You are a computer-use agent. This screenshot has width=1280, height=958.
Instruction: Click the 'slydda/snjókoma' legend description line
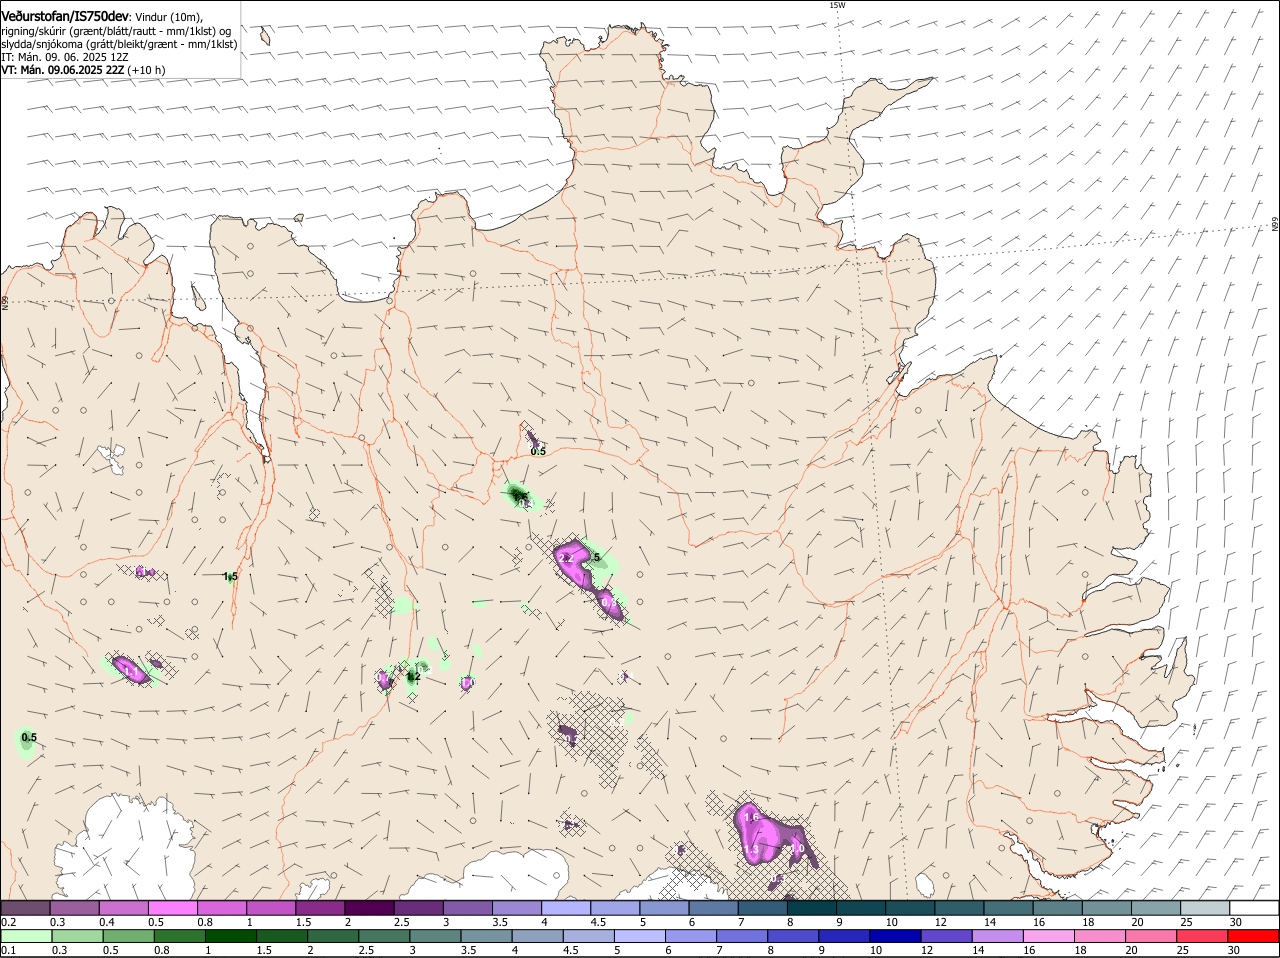(x=120, y=44)
